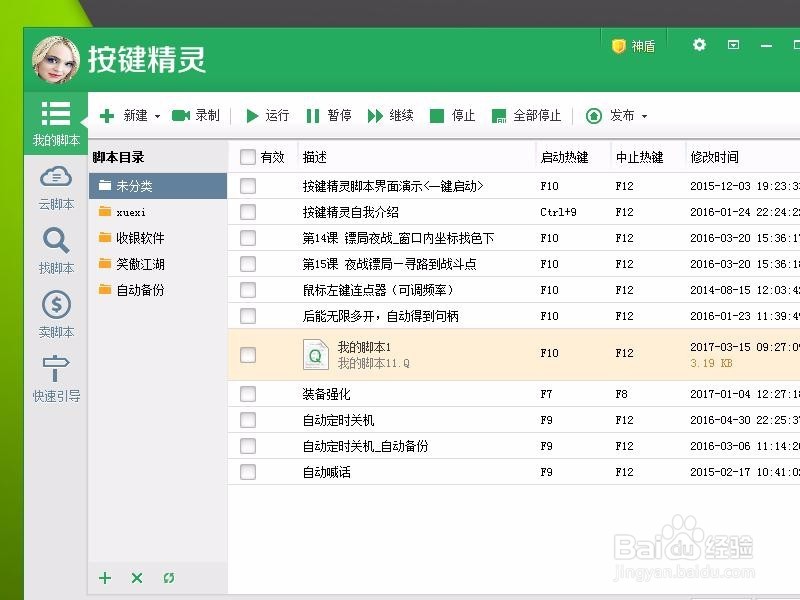Viewport: 800px width, 600px height.
Task: Select the 自动喊话 script row
Action: click(514, 472)
